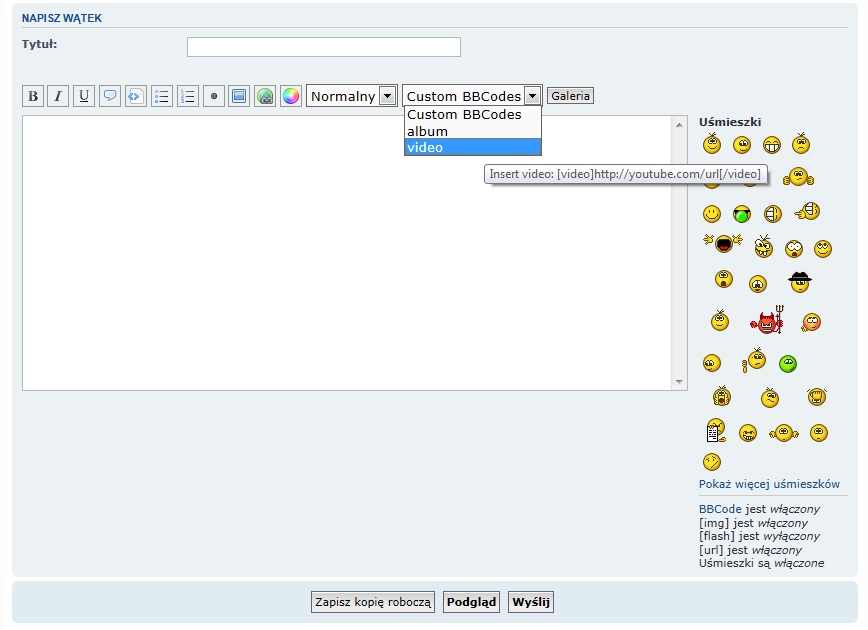Insert a numbered list
The height and width of the screenshot is (630, 868).
pos(187,96)
